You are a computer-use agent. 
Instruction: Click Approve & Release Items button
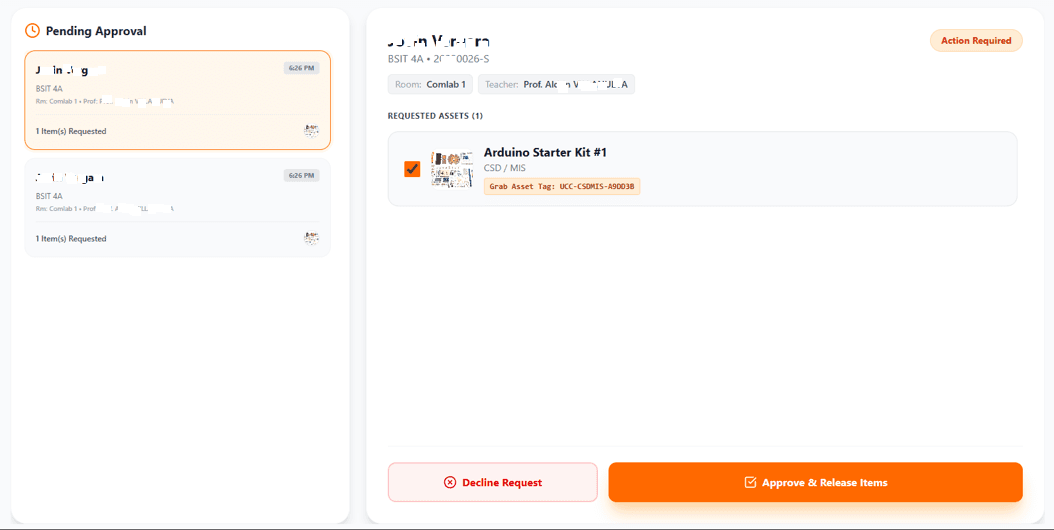[x=815, y=482]
